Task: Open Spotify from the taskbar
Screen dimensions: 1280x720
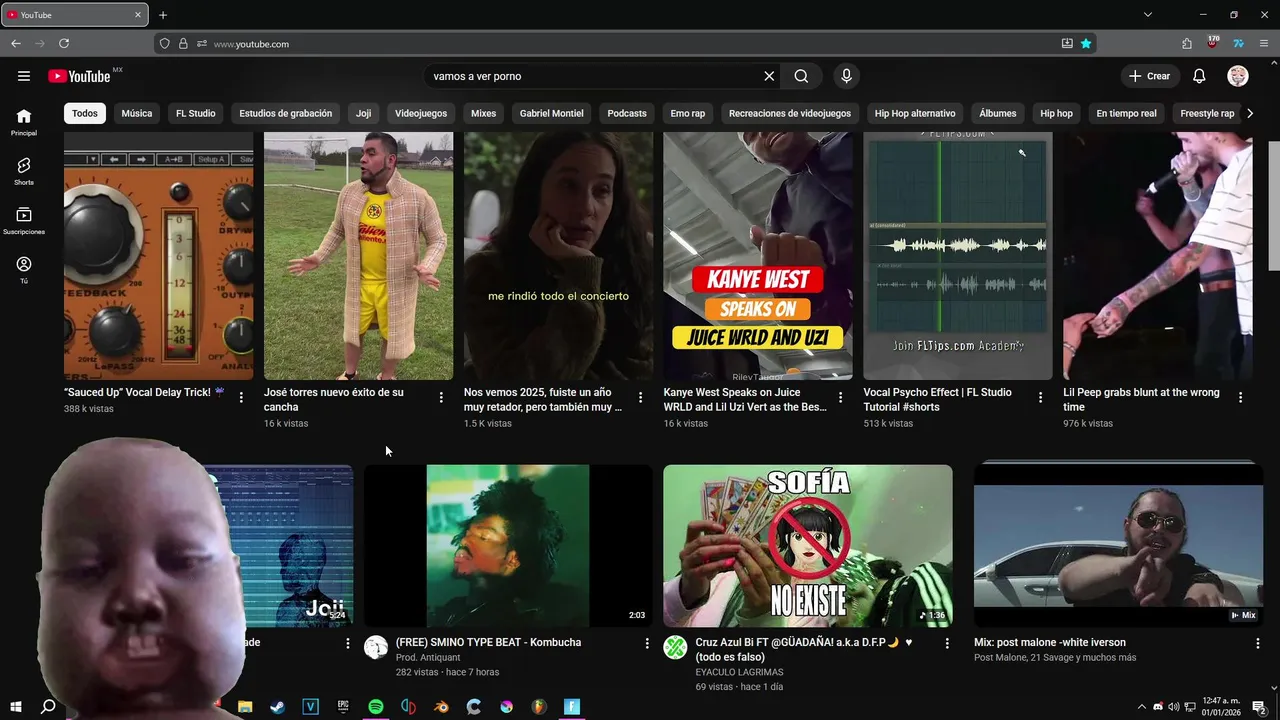Action: click(376, 707)
